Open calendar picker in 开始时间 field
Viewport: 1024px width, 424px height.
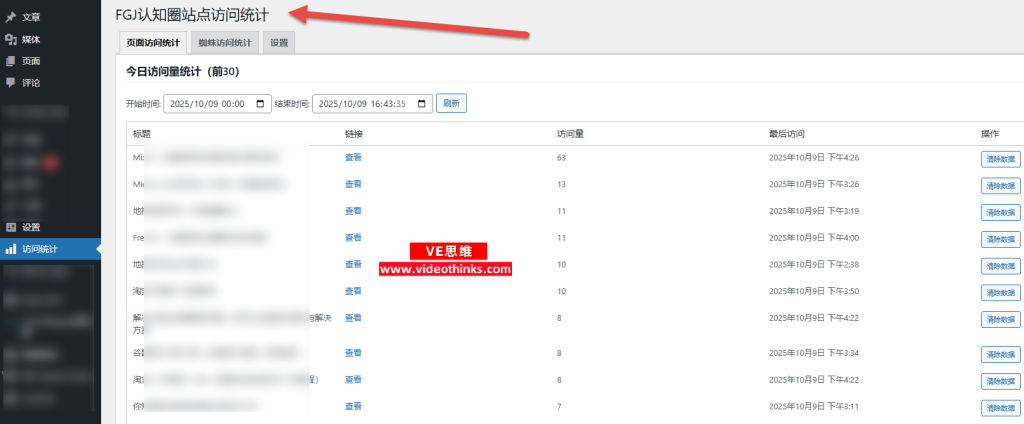(261, 104)
